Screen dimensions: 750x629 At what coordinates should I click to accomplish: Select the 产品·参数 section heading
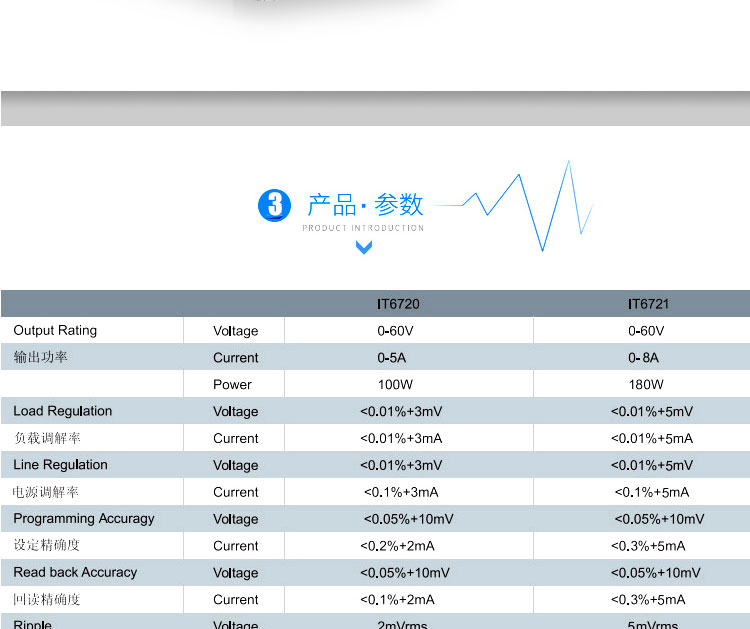coord(365,205)
